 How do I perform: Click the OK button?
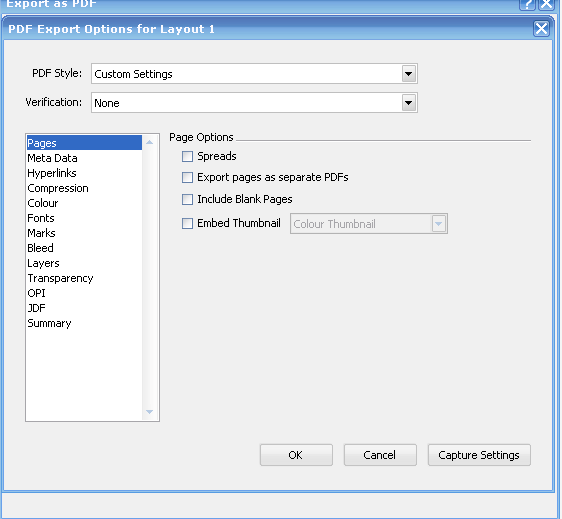point(296,455)
